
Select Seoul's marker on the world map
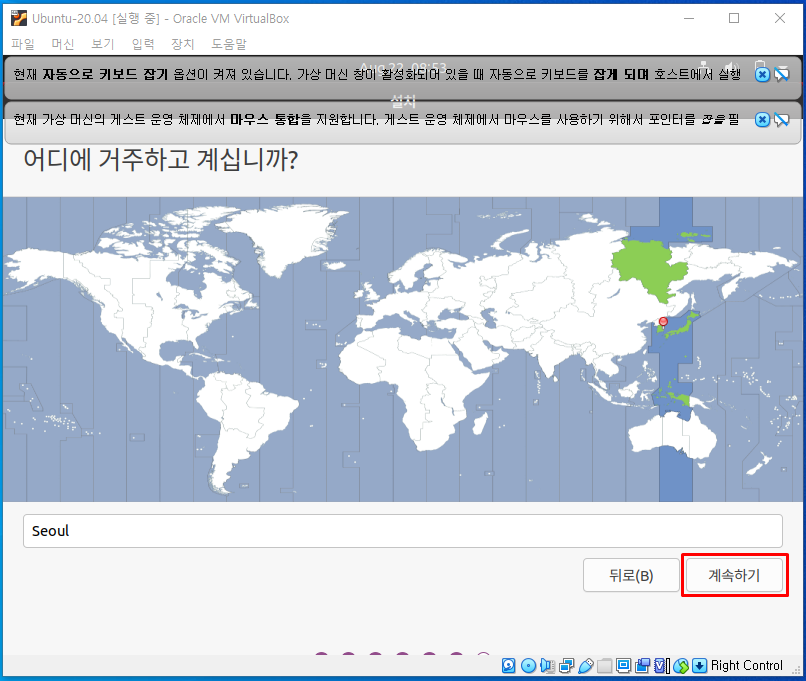tap(662, 322)
